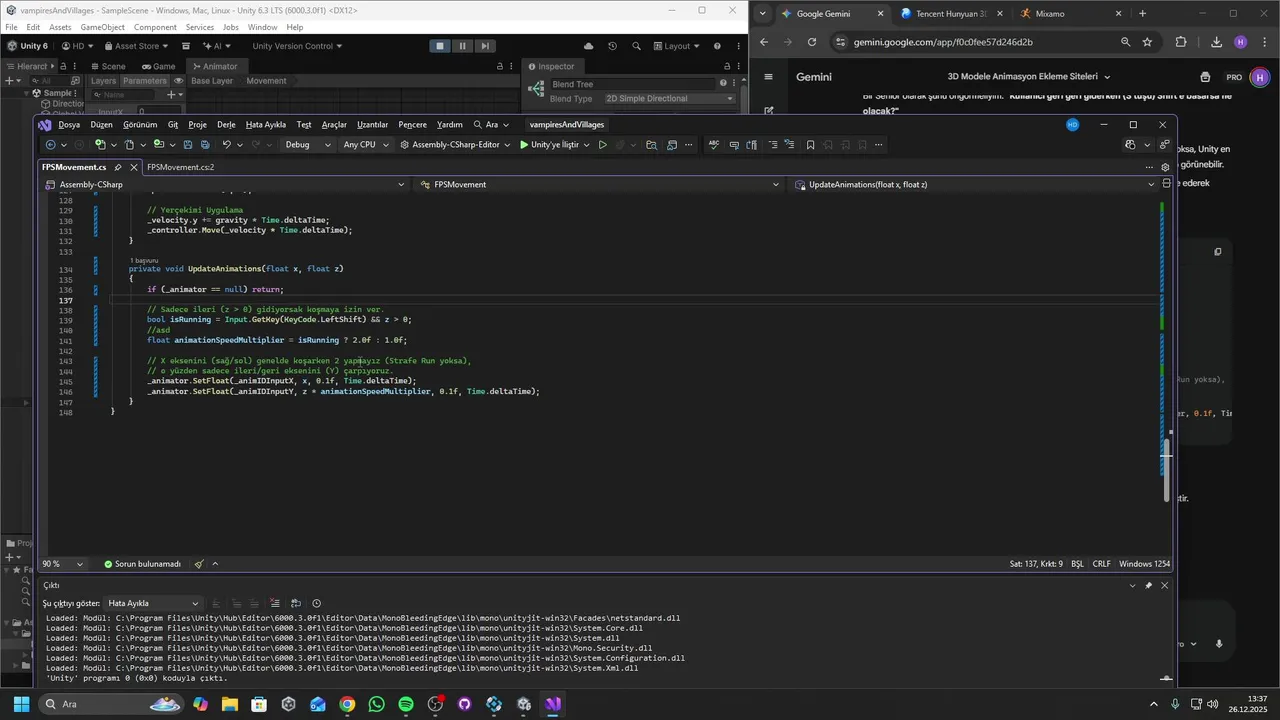Open the GameObject menu in Unity
This screenshot has width=1280, height=720.
[103, 27]
